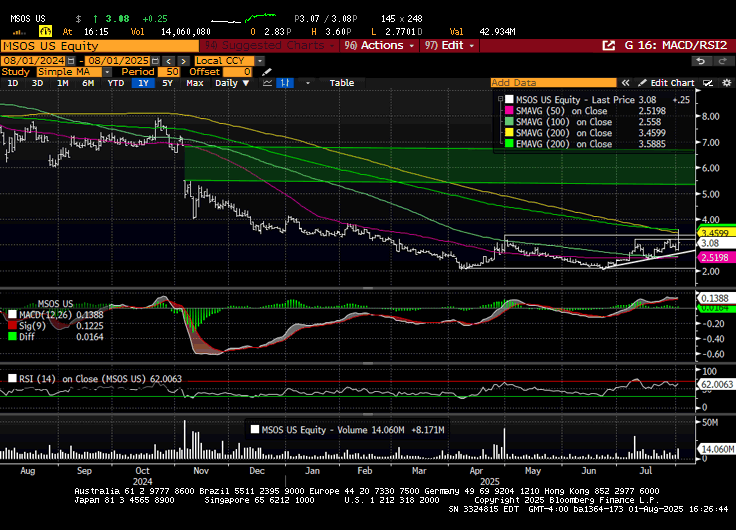Image resolution: width=736 pixels, height=530 pixels.
Task: Click the MSOS US Equity security field
Action: pos(100,46)
